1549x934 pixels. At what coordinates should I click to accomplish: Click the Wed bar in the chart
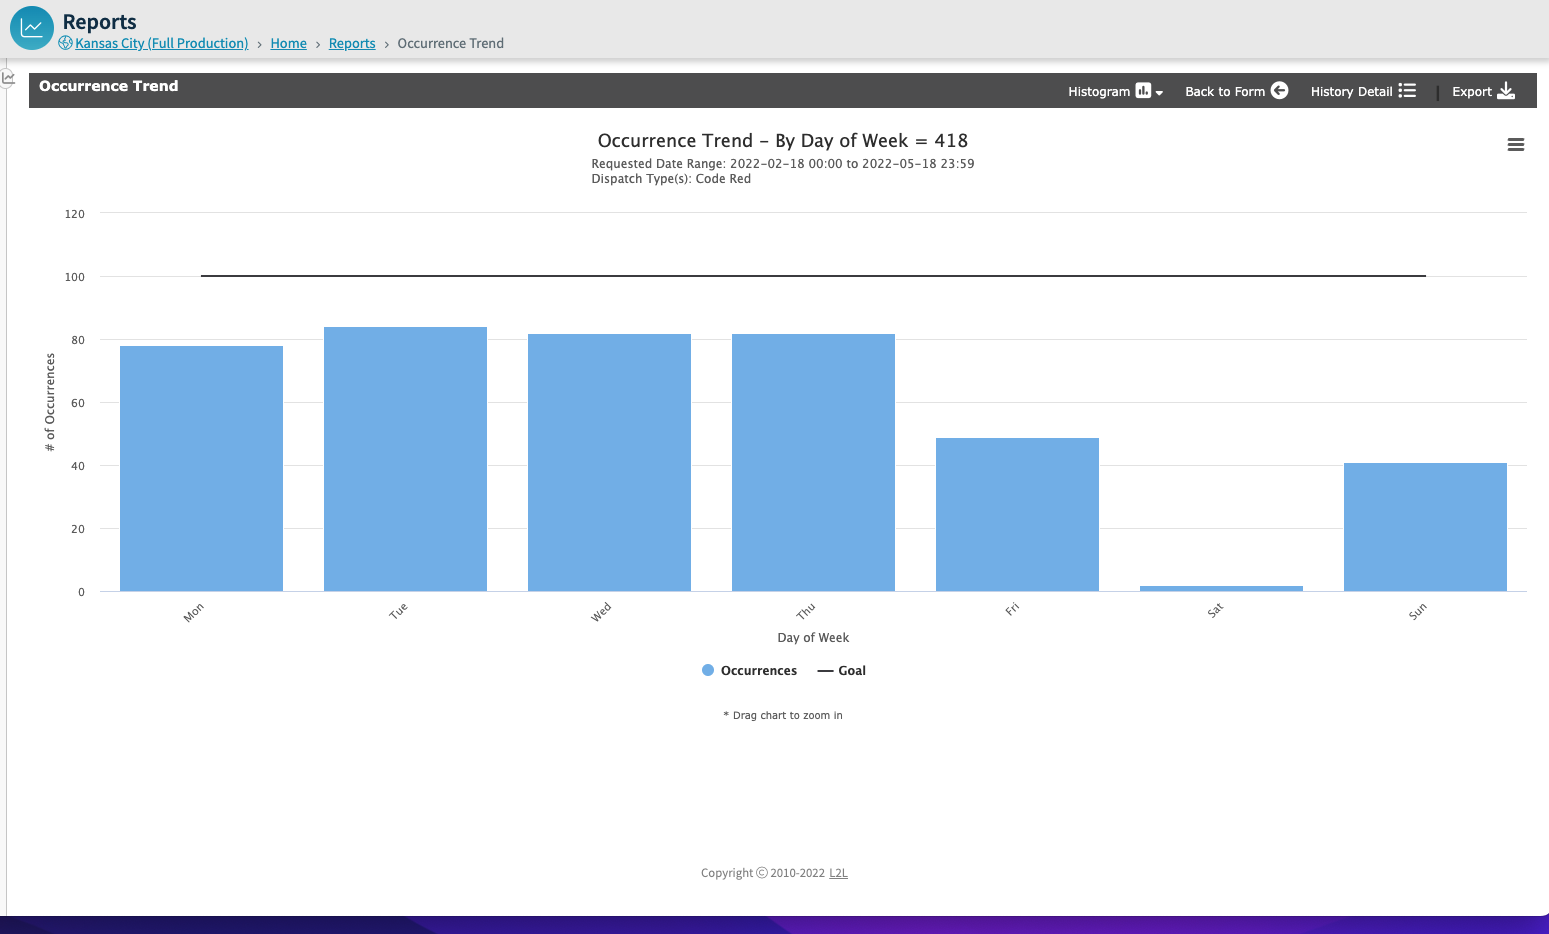[609, 463]
